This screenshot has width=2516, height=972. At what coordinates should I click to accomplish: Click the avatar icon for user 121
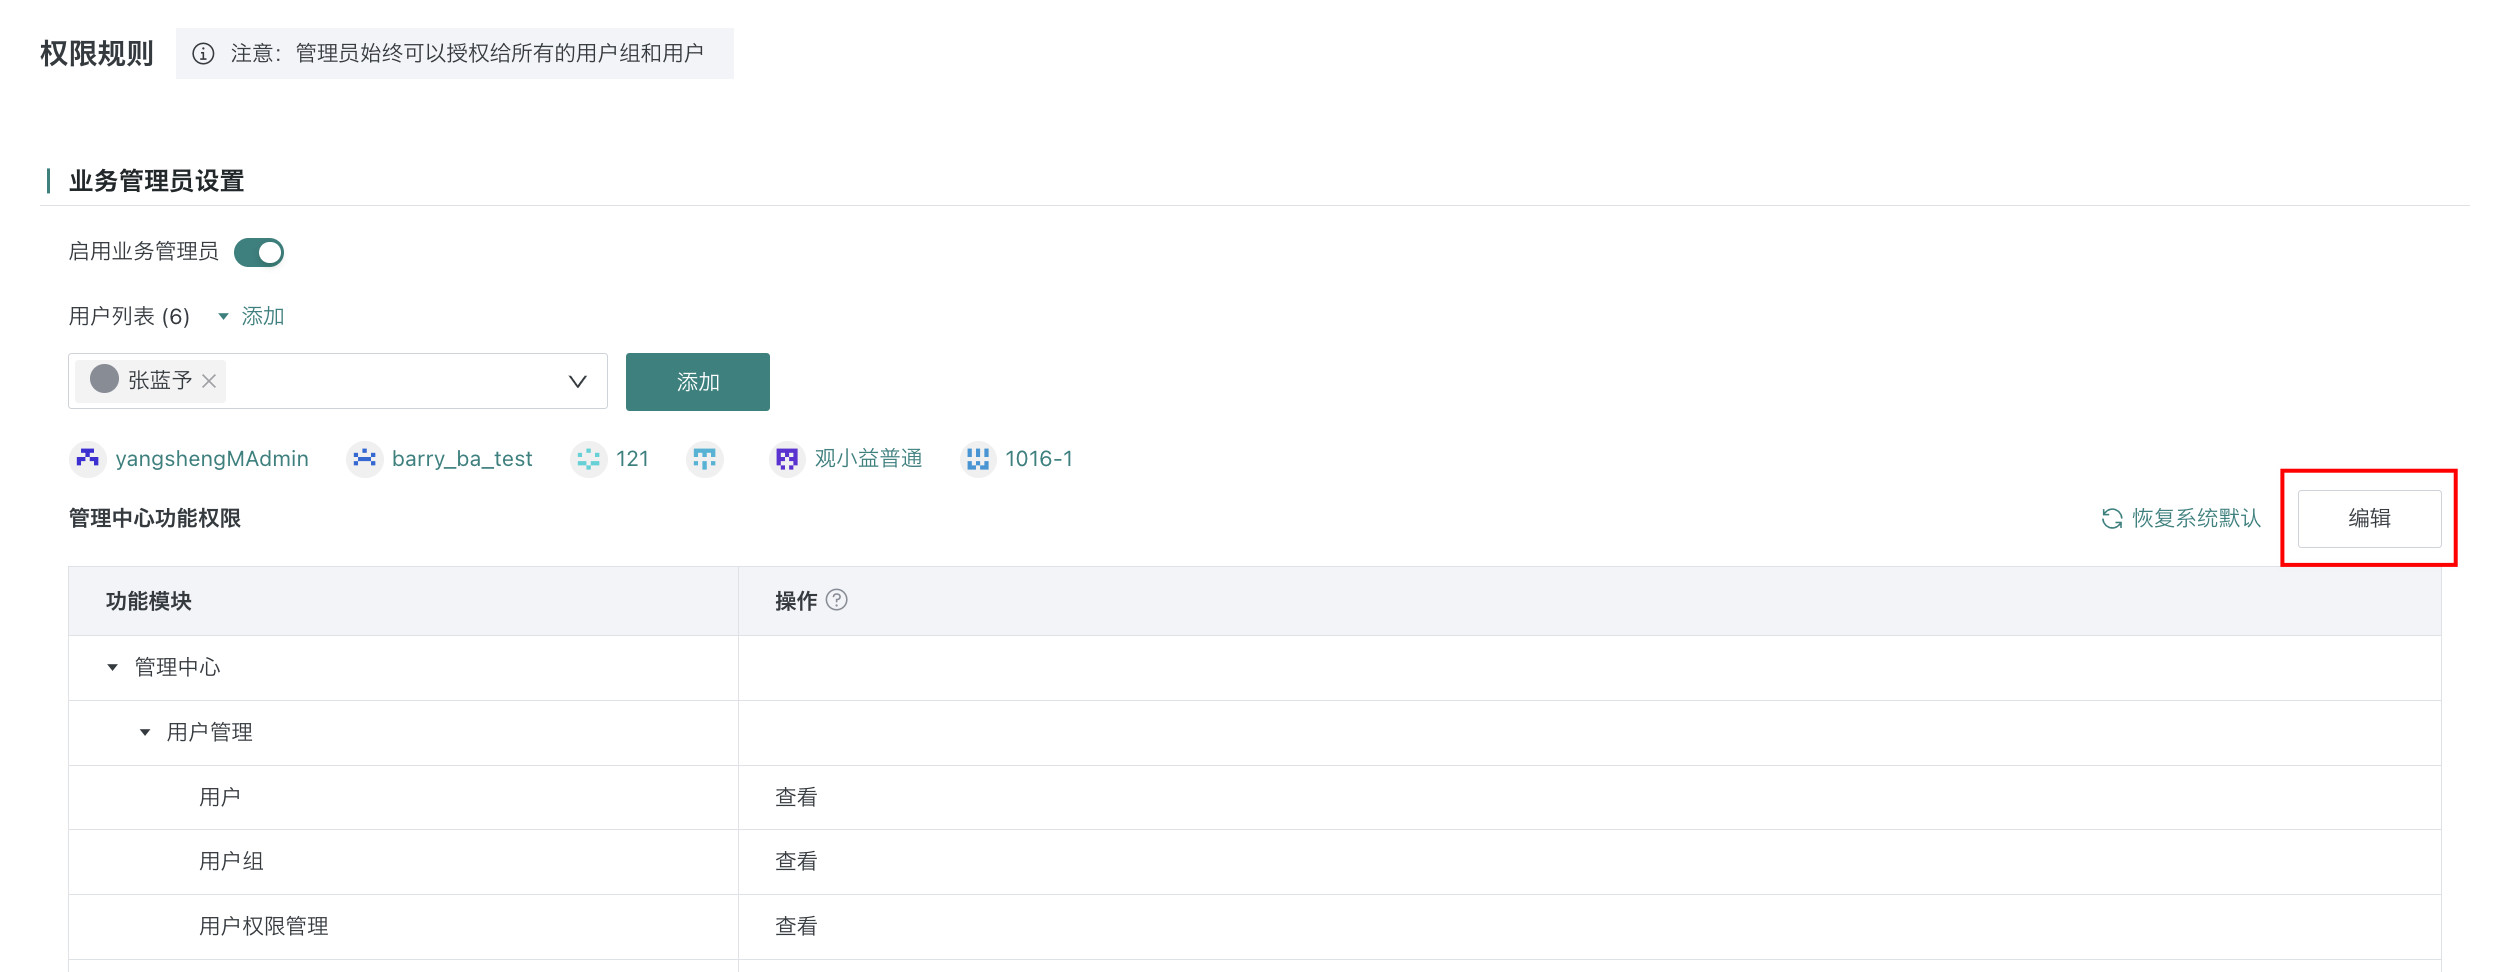coord(589,459)
